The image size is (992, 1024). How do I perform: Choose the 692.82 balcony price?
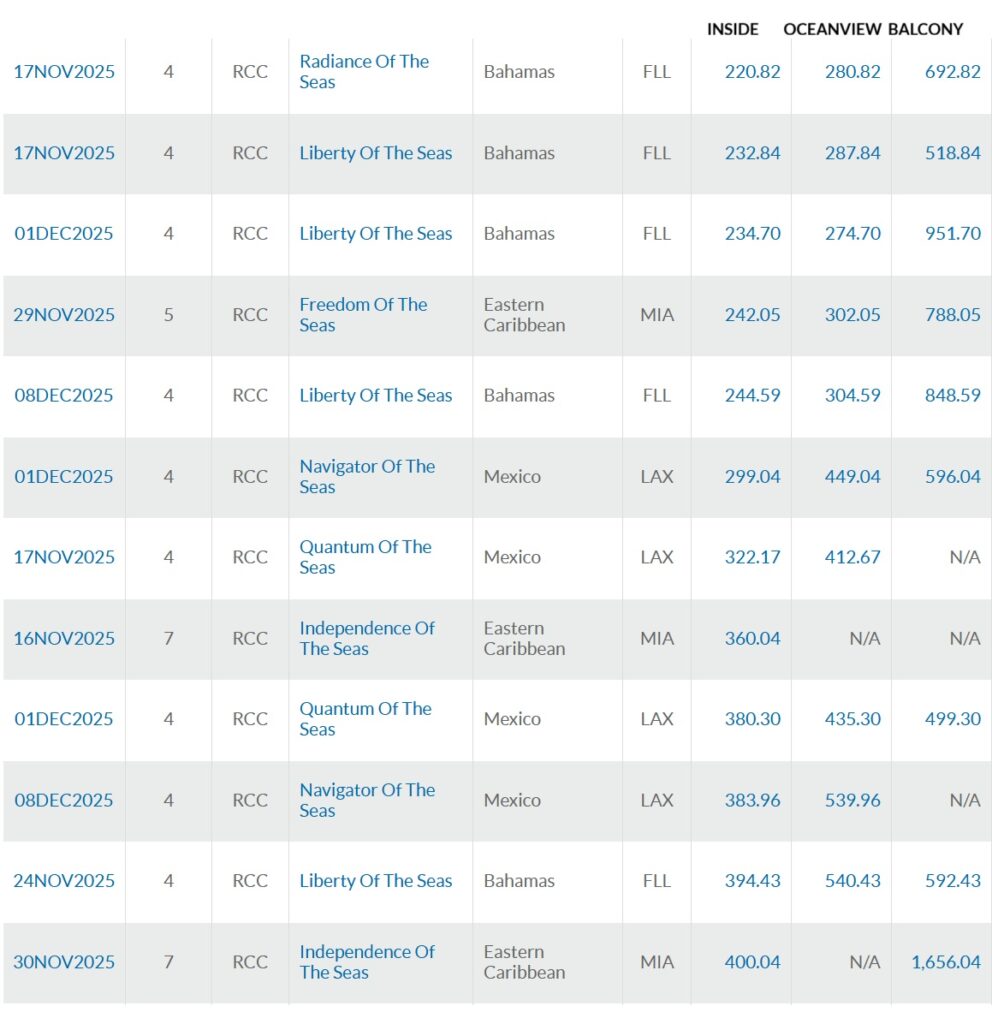tap(945, 72)
